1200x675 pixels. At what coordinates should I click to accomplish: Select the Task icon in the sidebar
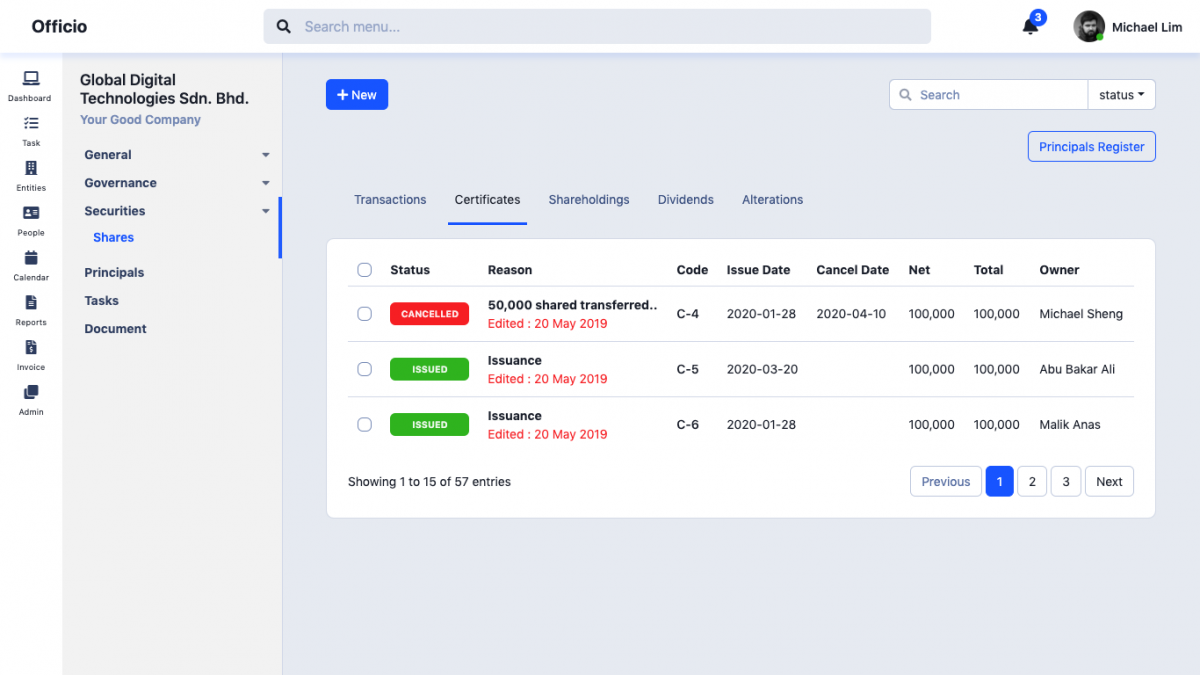coord(29,130)
